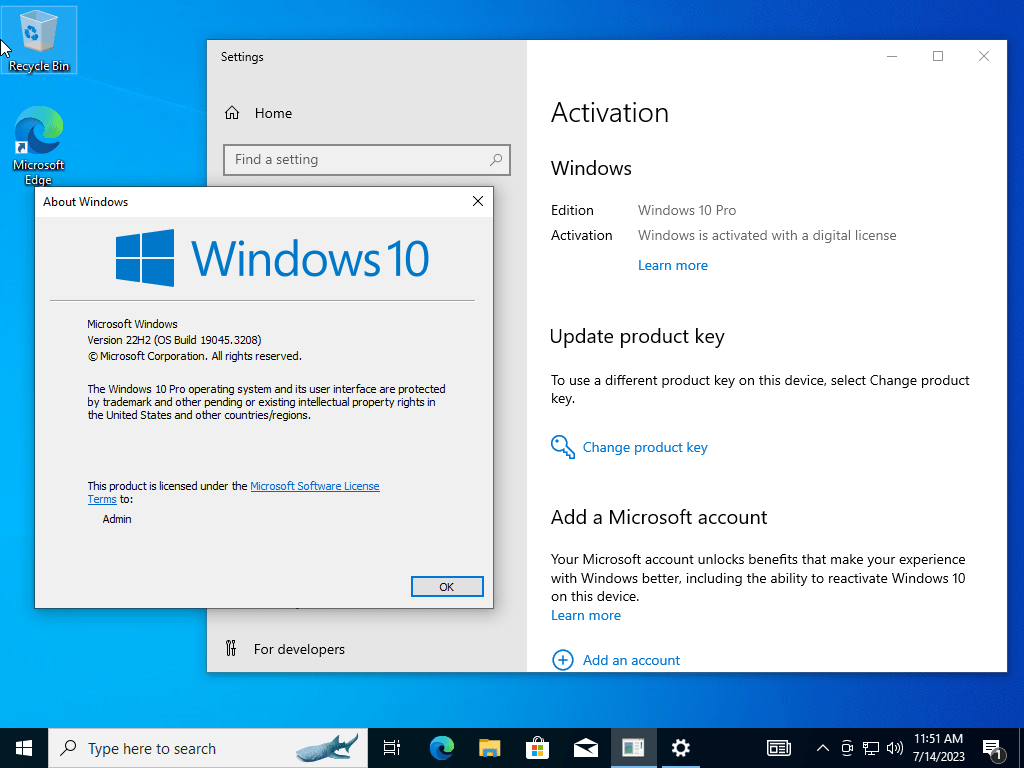Click the Show desktop strip at the taskbar's far end

click(1021, 748)
